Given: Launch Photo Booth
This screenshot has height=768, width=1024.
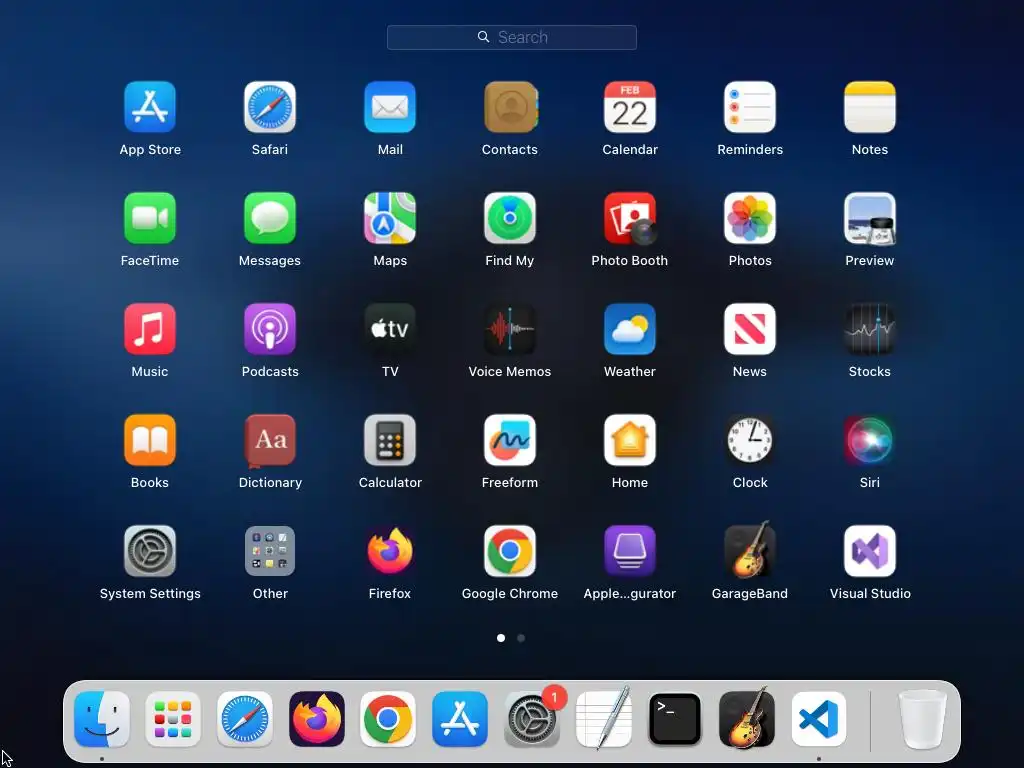Looking at the screenshot, I should click(630, 218).
